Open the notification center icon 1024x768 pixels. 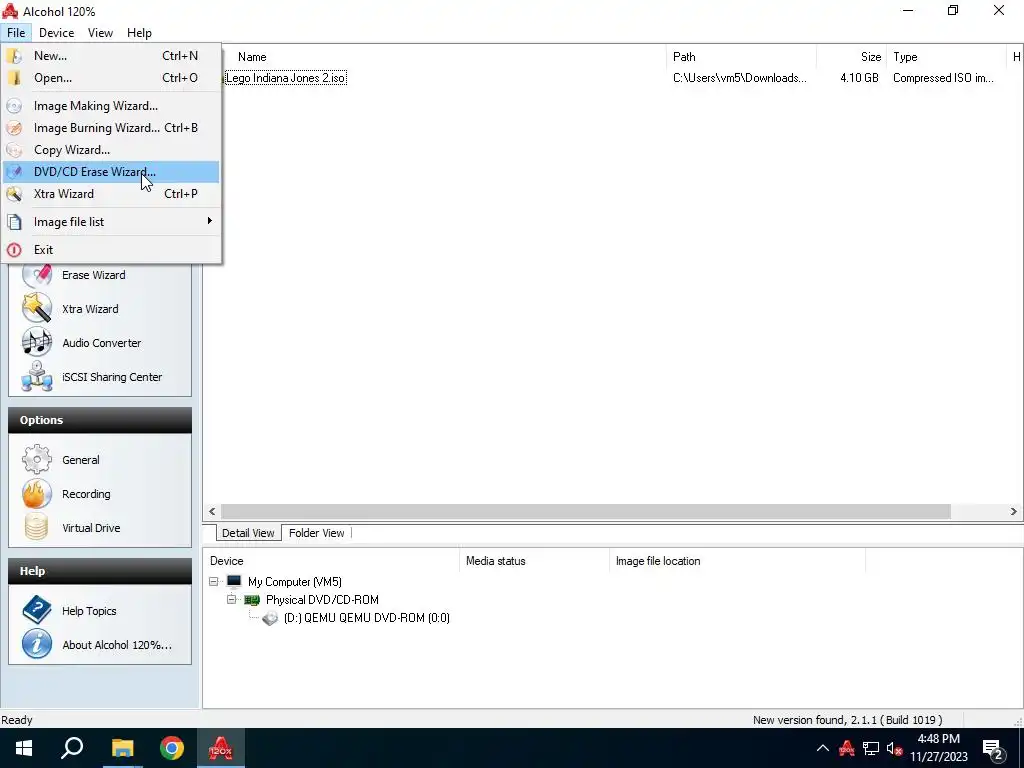point(993,749)
